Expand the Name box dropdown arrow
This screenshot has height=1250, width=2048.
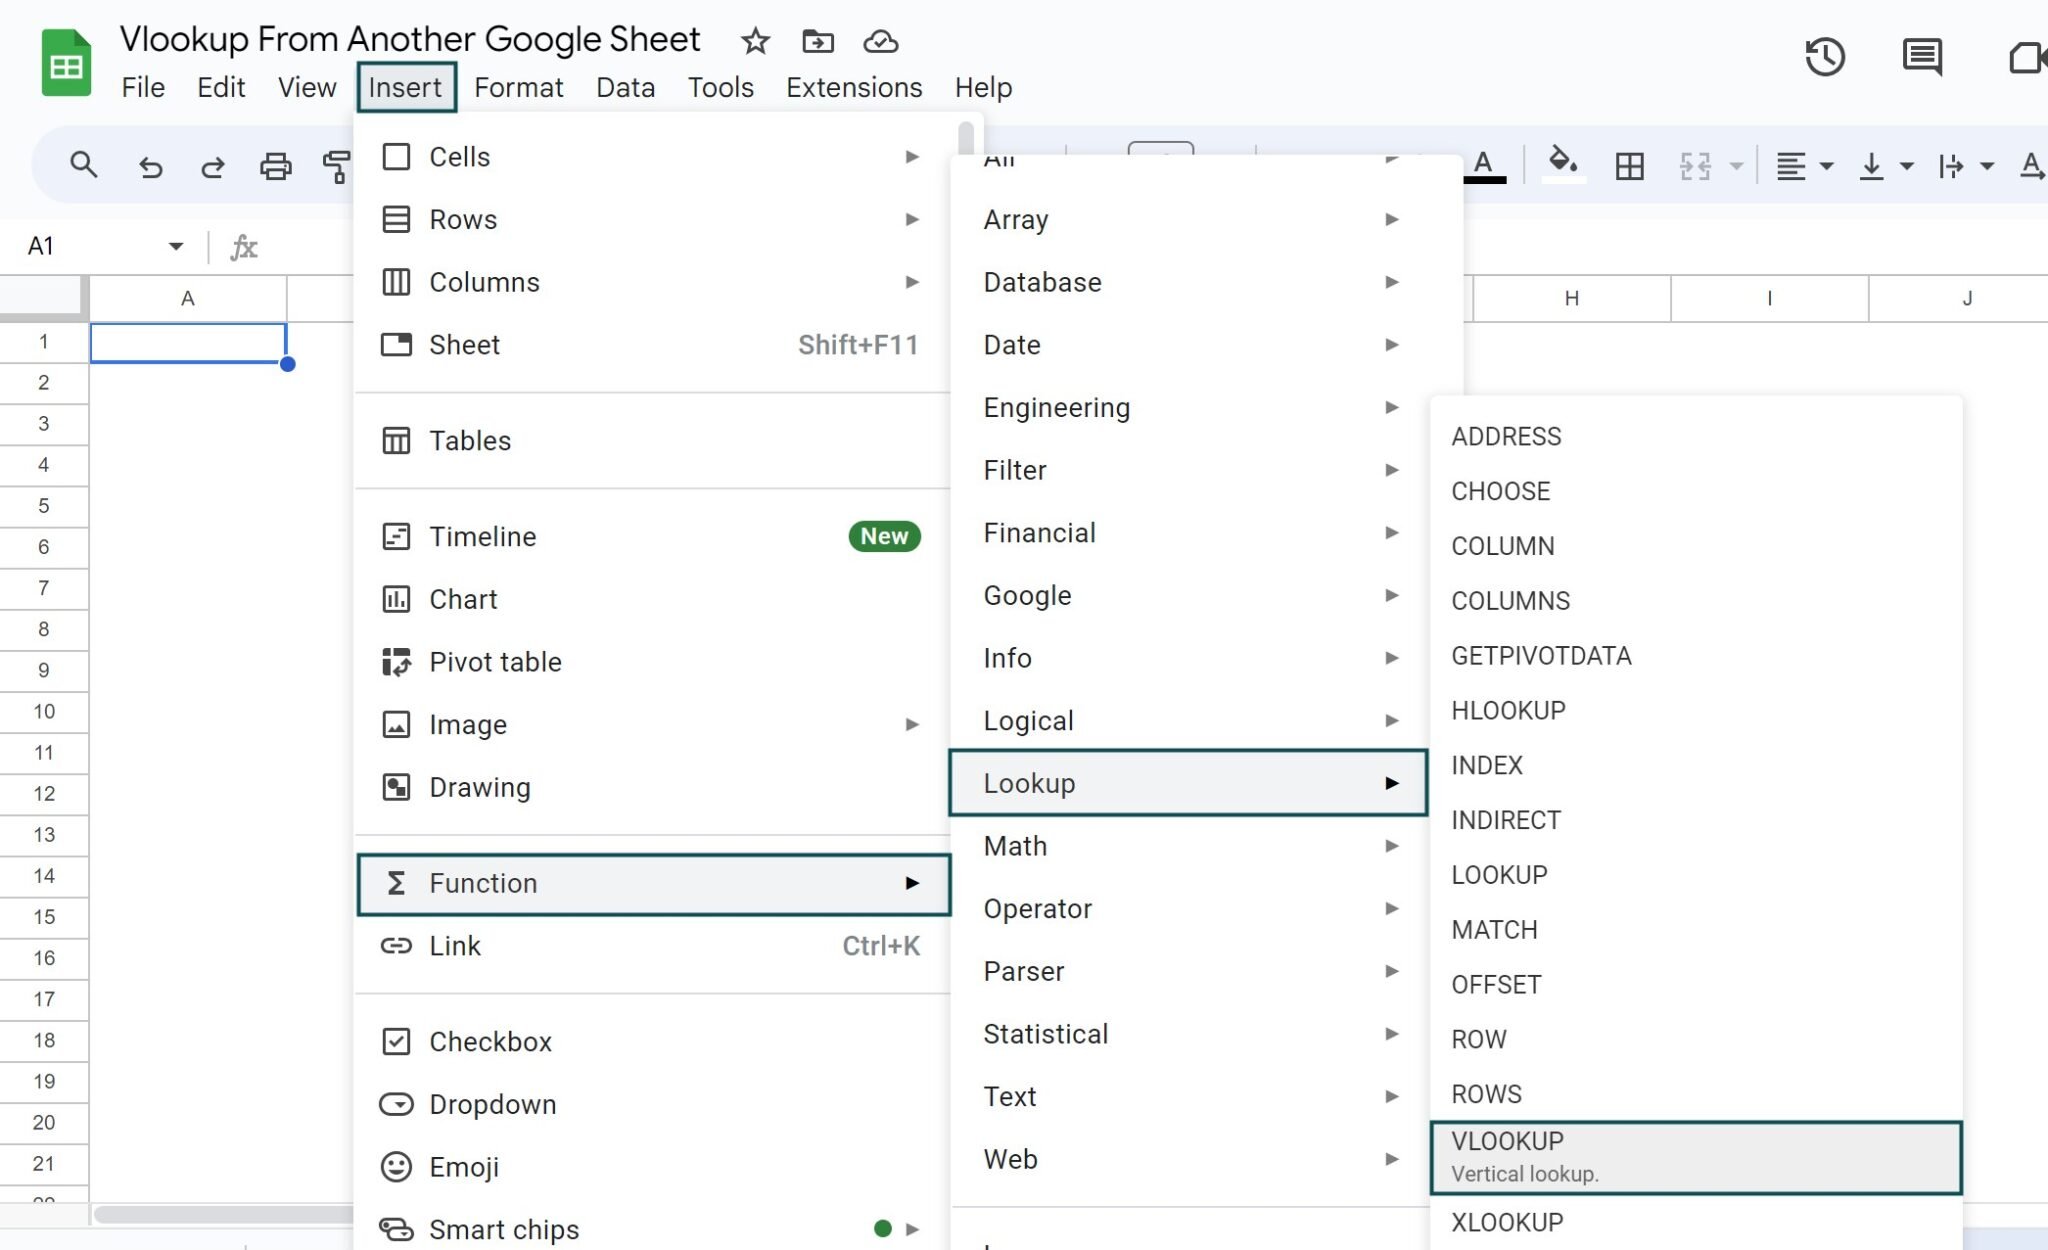[x=176, y=246]
